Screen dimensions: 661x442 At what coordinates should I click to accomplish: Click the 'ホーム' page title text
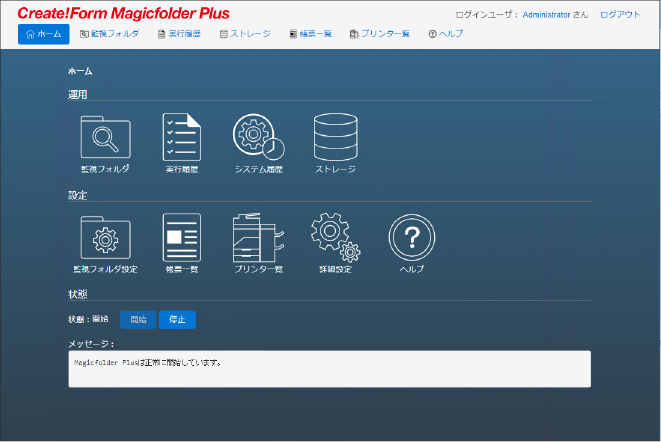[80, 71]
